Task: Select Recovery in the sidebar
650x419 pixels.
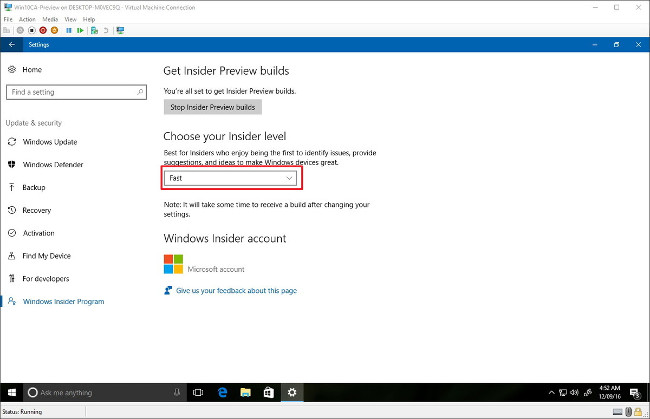Action: click(x=36, y=210)
